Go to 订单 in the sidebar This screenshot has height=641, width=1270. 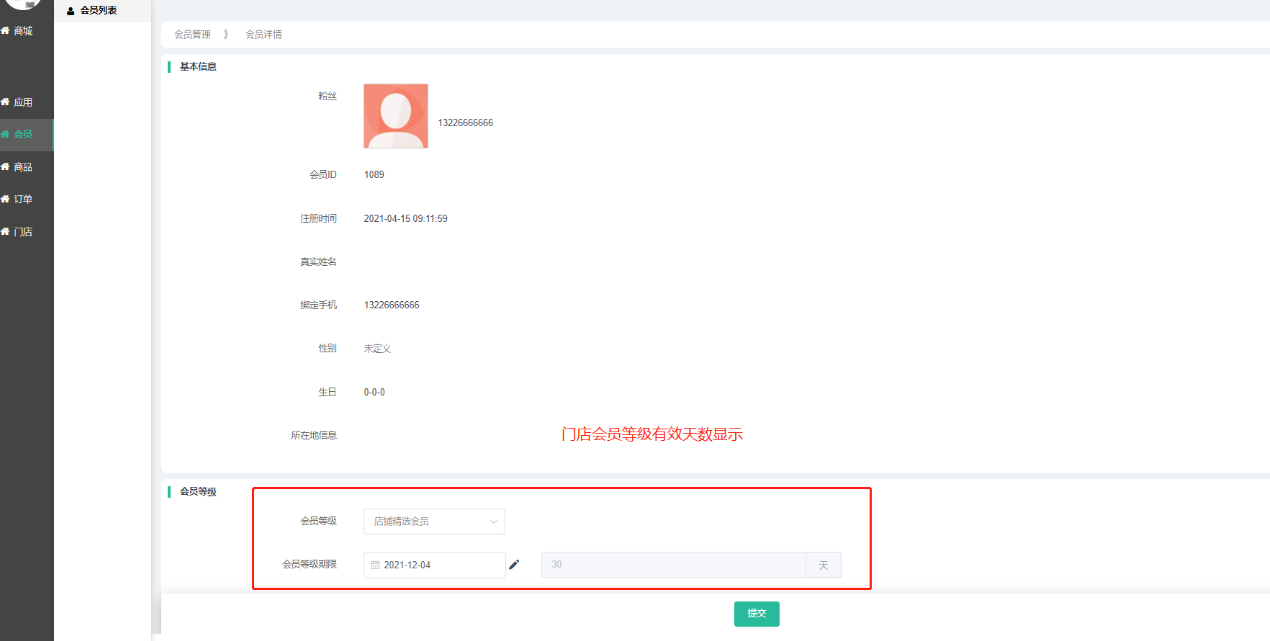pyautogui.click(x=22, y=199)
